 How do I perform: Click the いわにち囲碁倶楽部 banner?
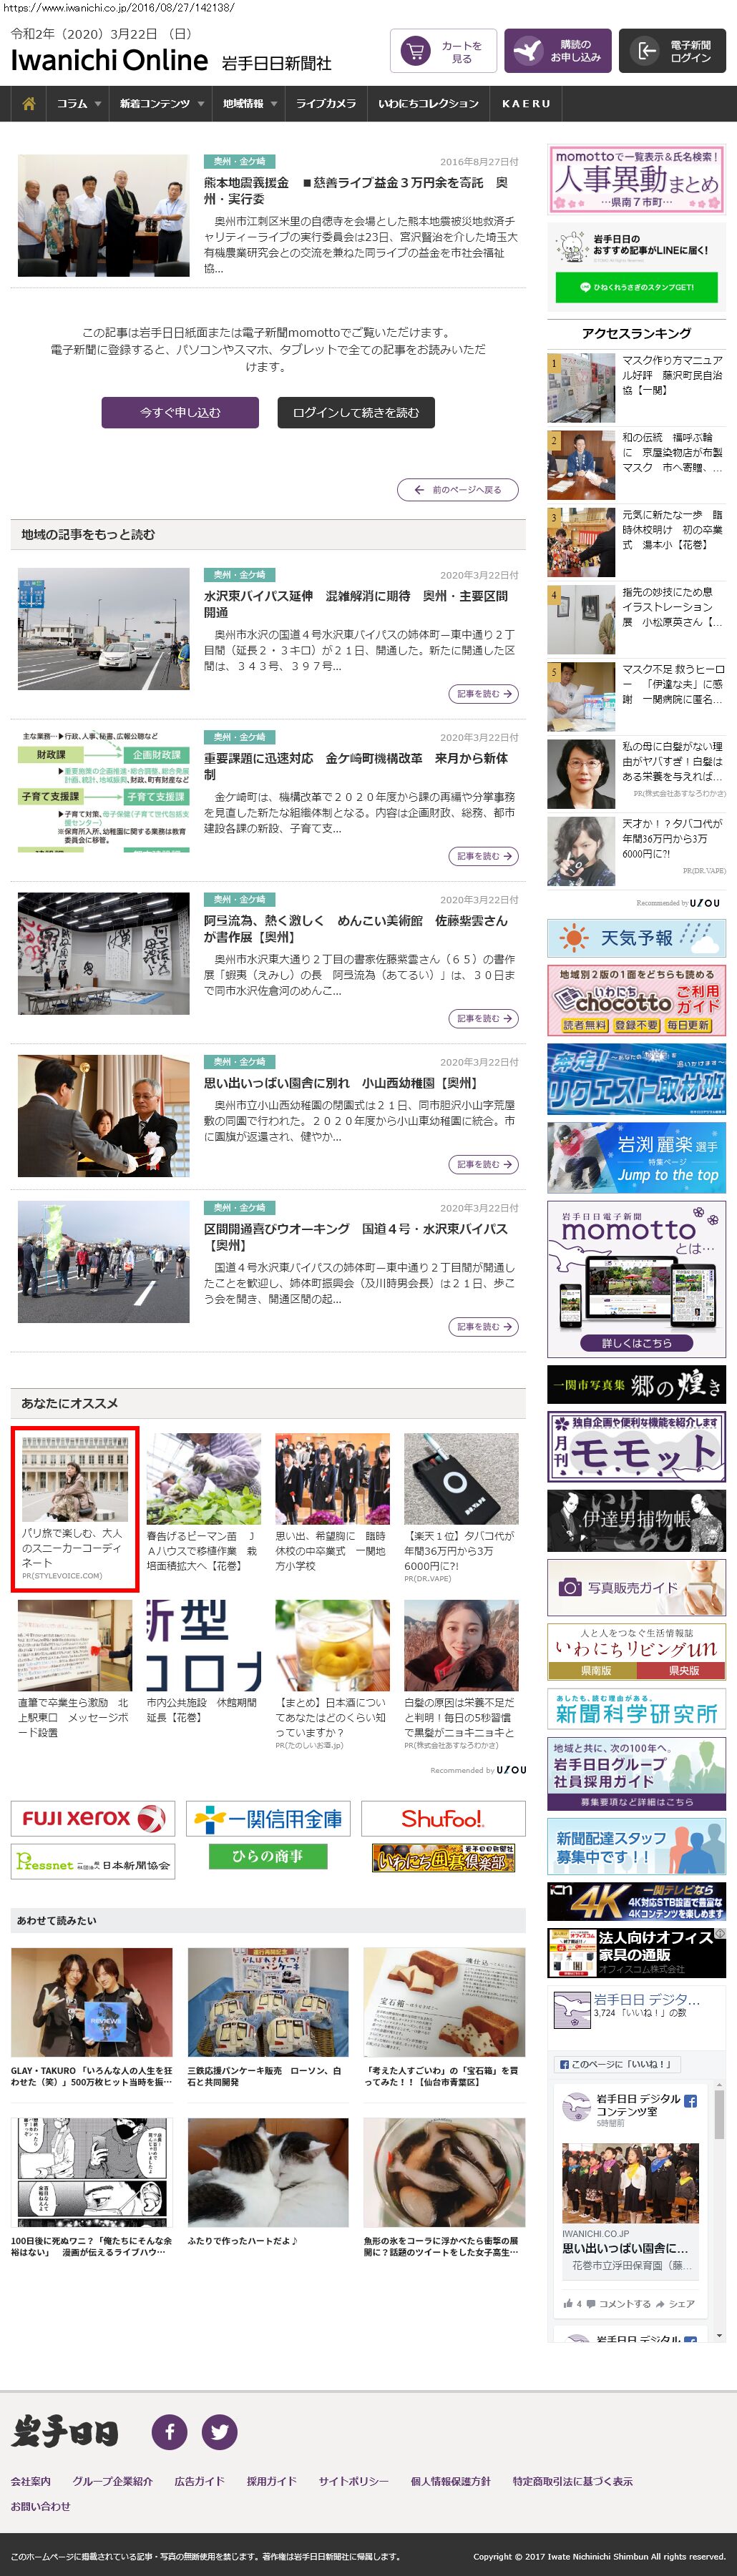(443, 1858)
